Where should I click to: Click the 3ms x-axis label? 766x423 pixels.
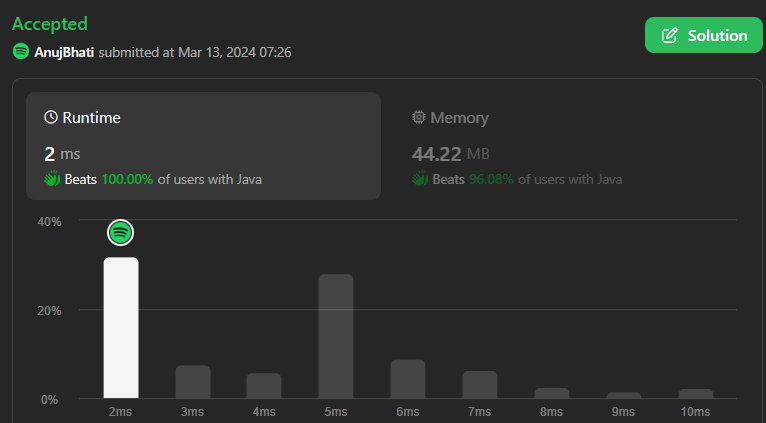pyautogui.click(x=192, y=412)
